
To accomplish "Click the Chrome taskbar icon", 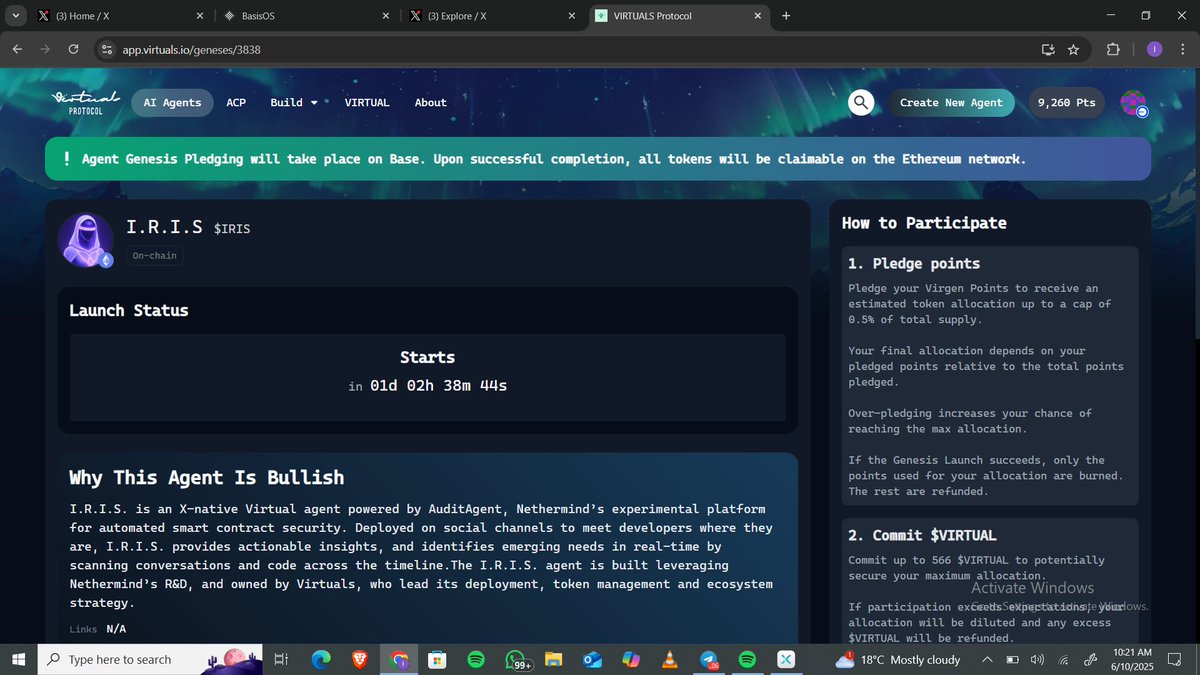I will coord(398,659).
